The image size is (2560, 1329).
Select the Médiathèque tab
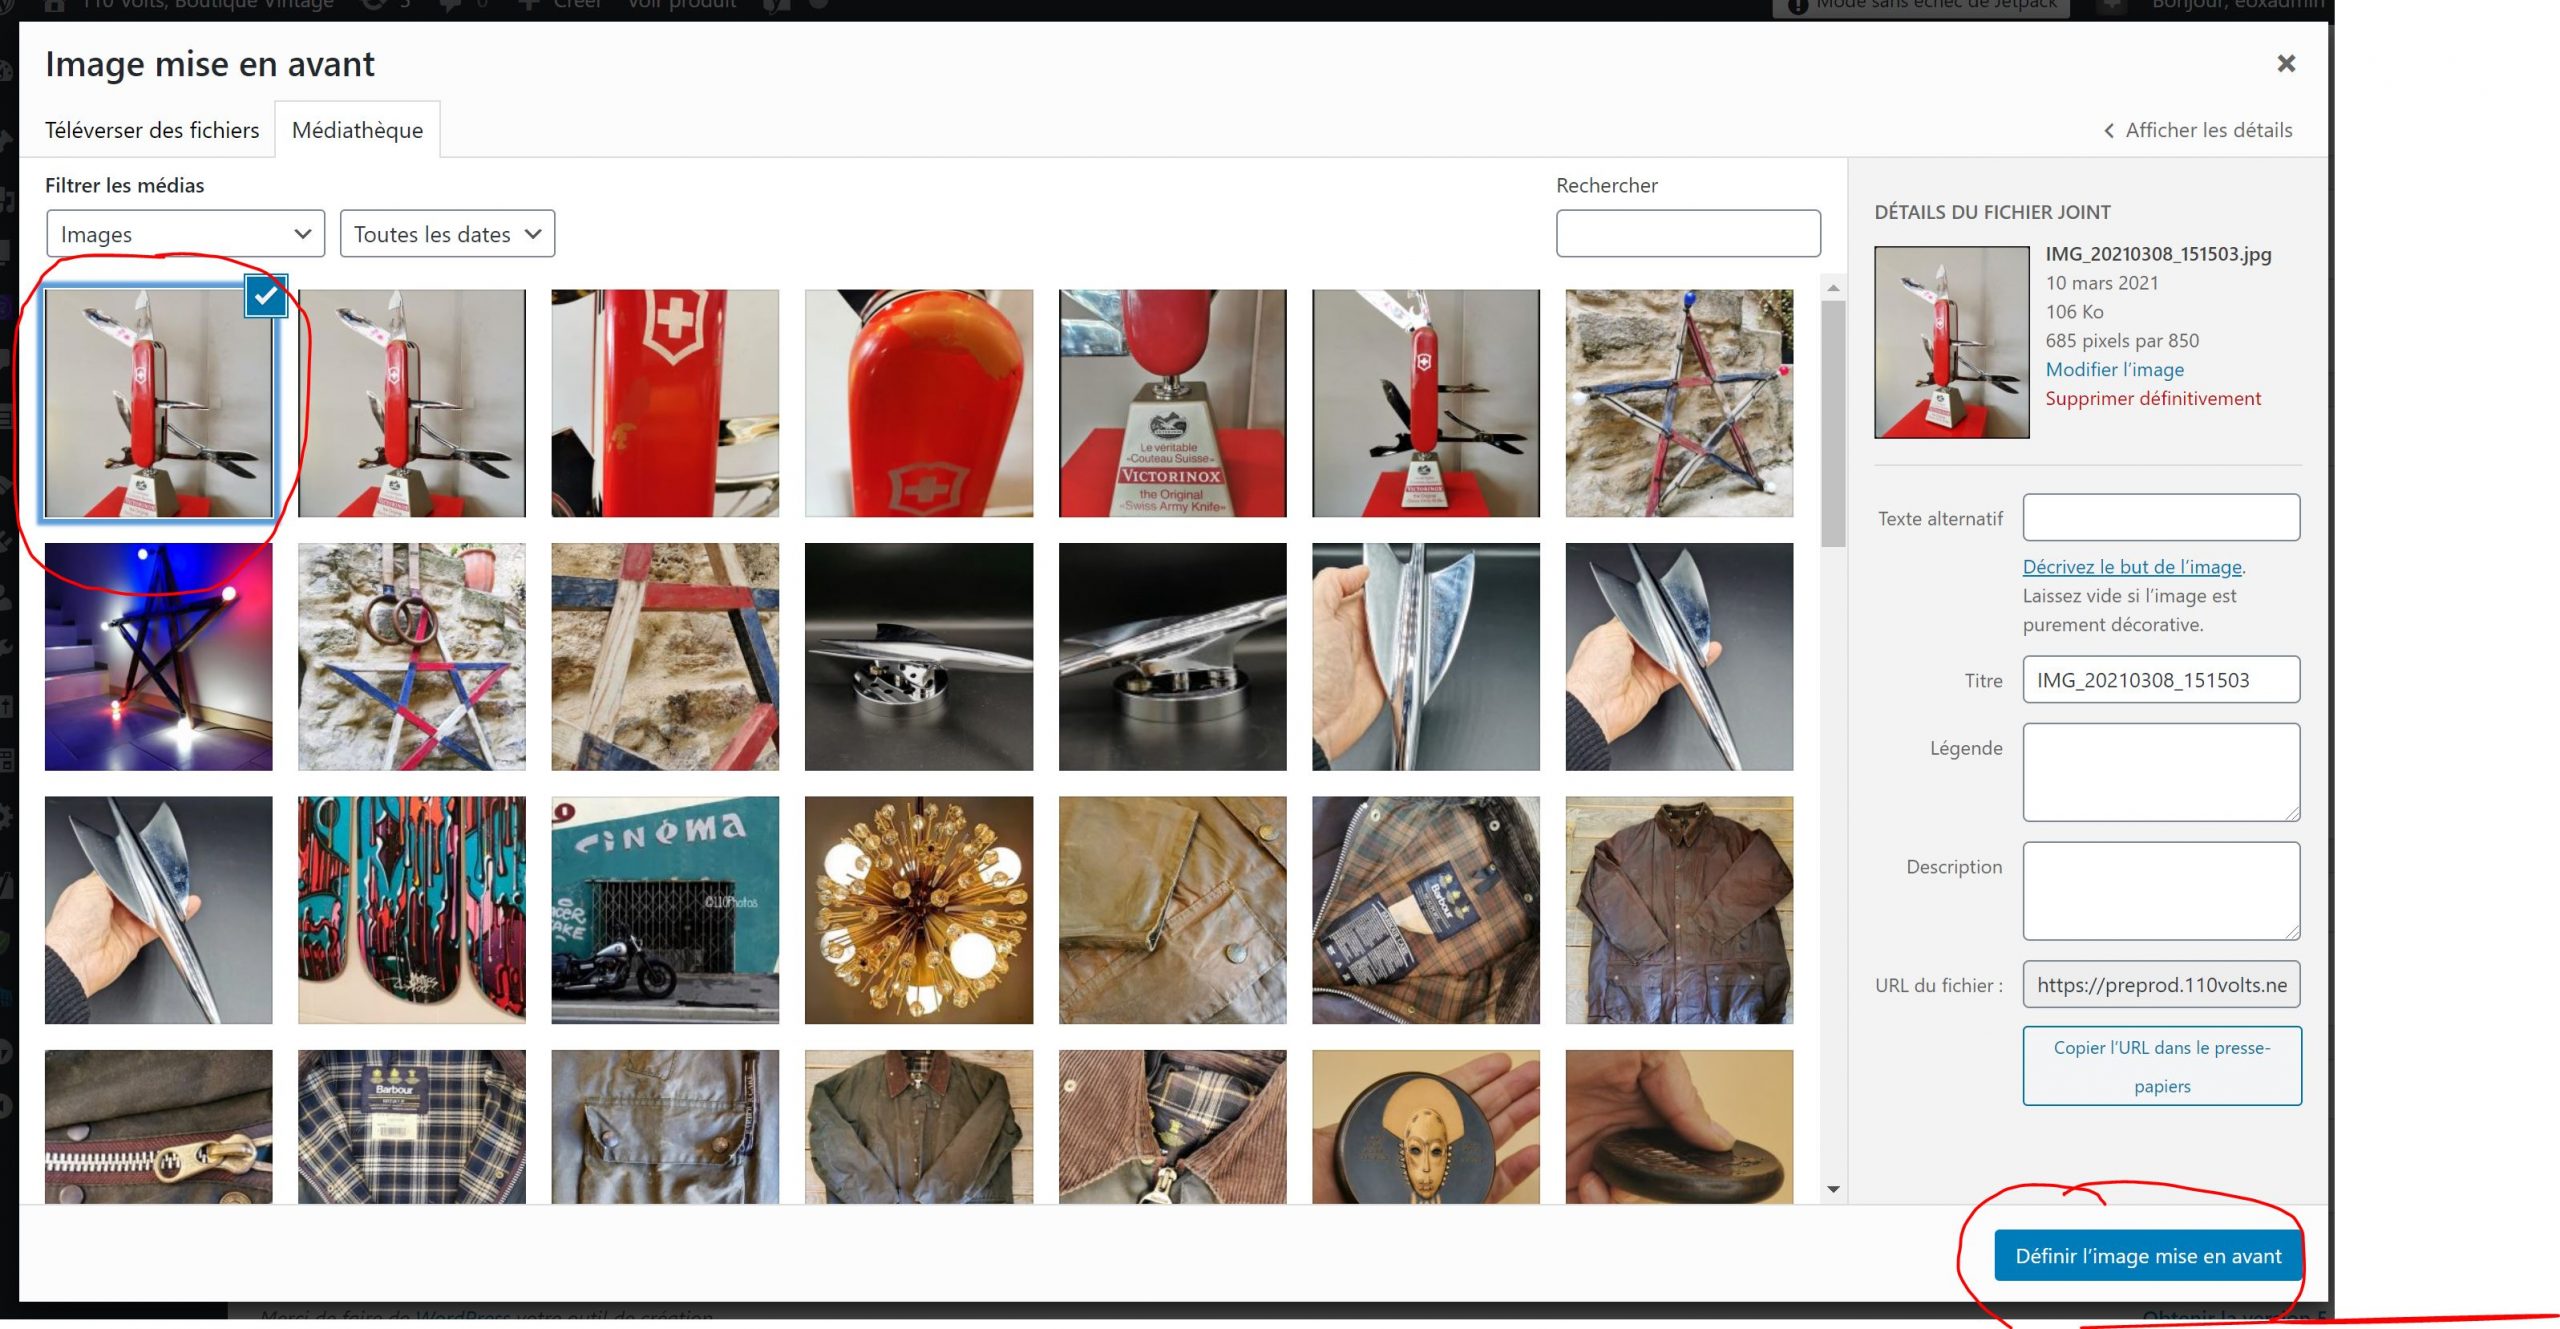[357, 130]
